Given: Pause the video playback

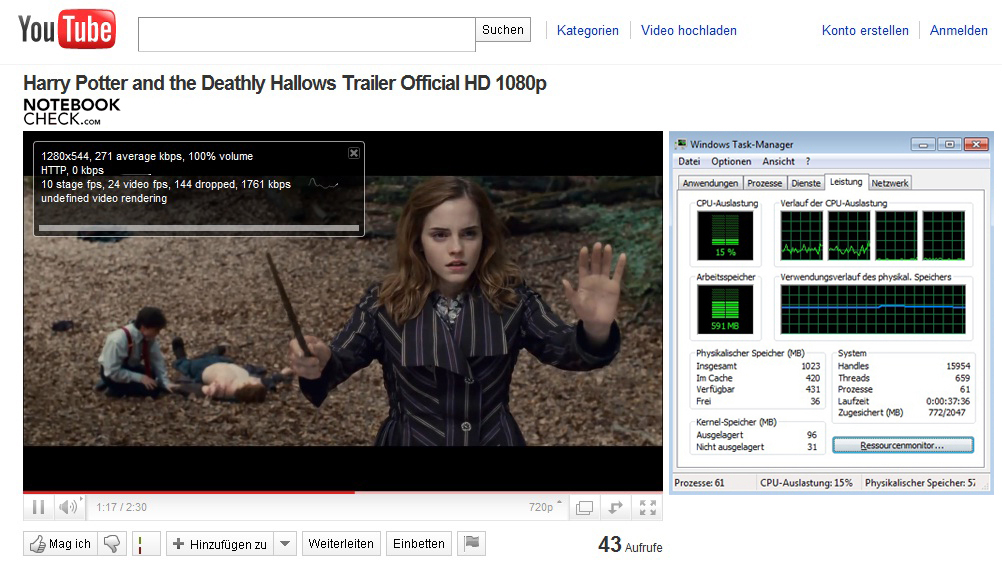Looking at the screenshot, I should click(x=38, y=507).
